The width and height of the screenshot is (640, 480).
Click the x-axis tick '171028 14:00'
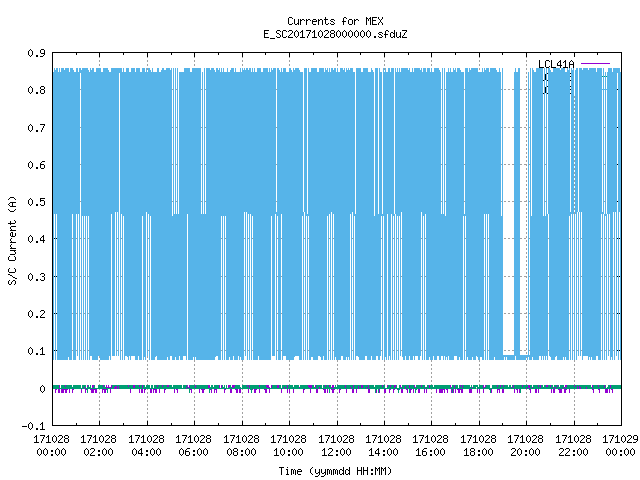pos(383,446)
